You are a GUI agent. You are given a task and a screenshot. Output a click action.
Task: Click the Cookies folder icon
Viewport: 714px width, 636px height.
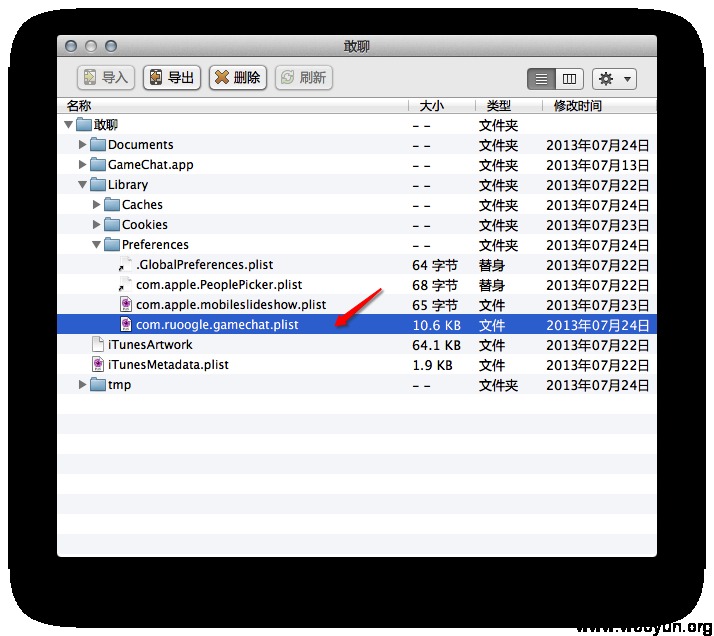click(112, 224)
